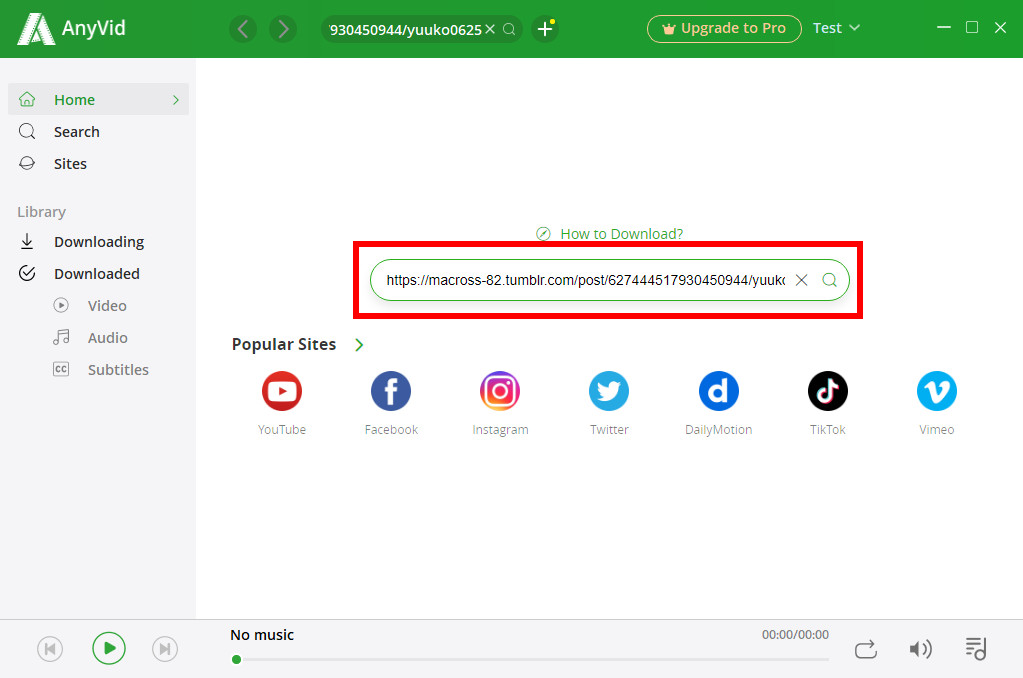
Task: Click the 00:00/00:00 time display
Action: tap(795, 635)
